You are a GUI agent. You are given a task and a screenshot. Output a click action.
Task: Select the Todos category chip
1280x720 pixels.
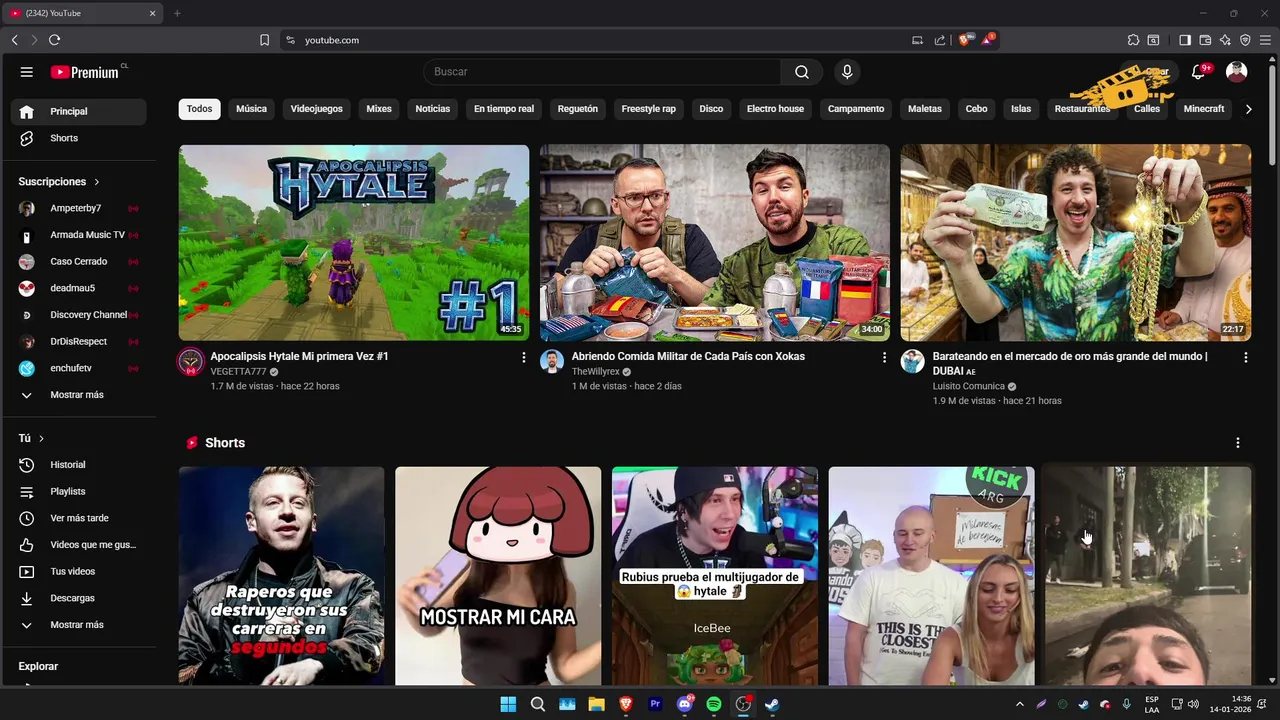pos(200,109)
